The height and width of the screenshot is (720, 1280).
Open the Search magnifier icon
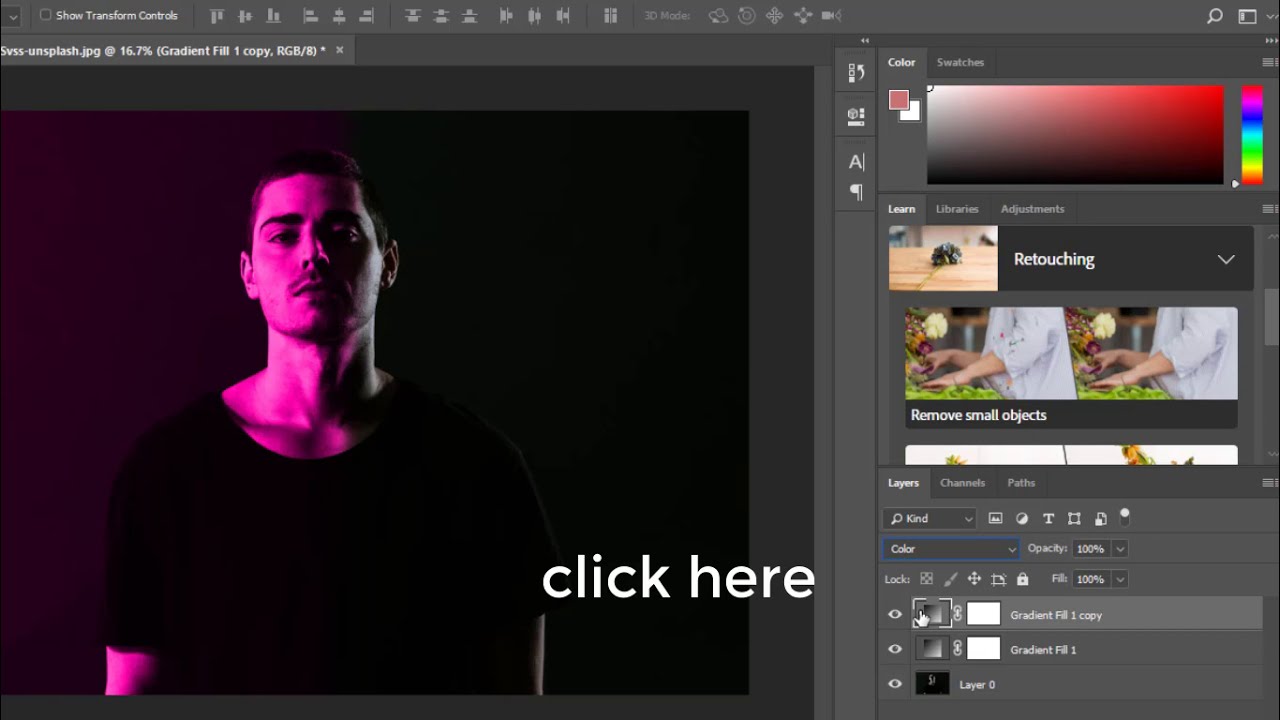[x=1215, y=16]
